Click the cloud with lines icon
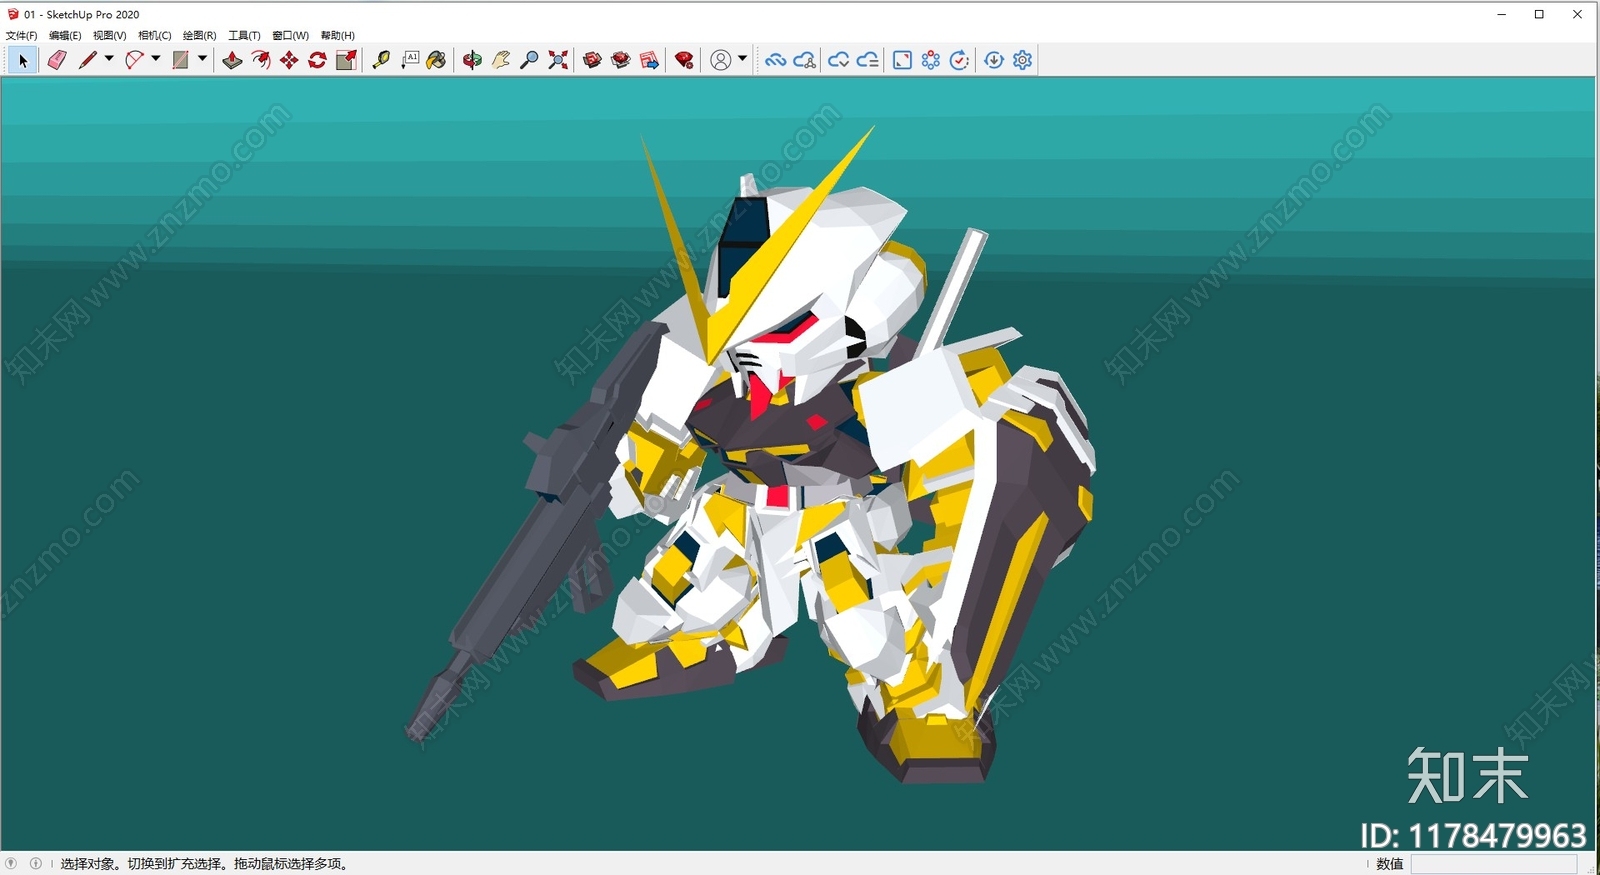This screenshot has width=1600, height=875. 867,60
